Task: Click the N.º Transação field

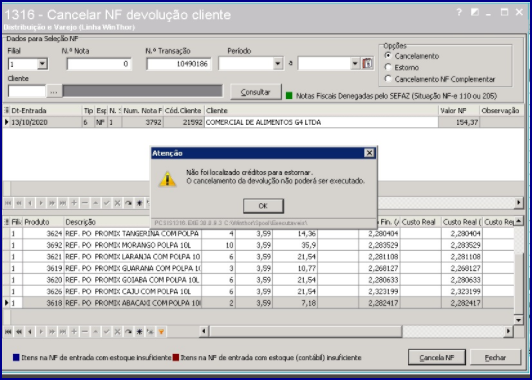Action: tap(178, 64)
